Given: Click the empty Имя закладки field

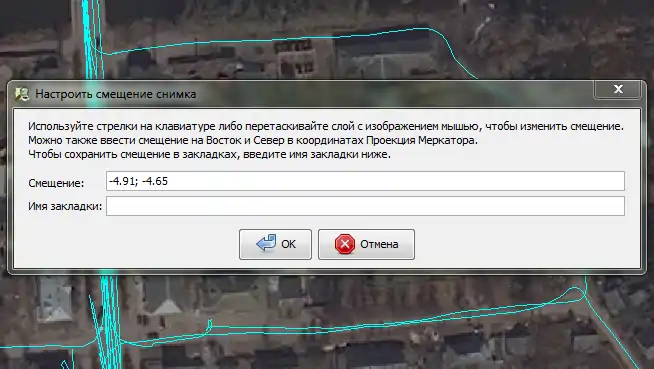Looking at the screenshot, I should click(x=365, y=206).
